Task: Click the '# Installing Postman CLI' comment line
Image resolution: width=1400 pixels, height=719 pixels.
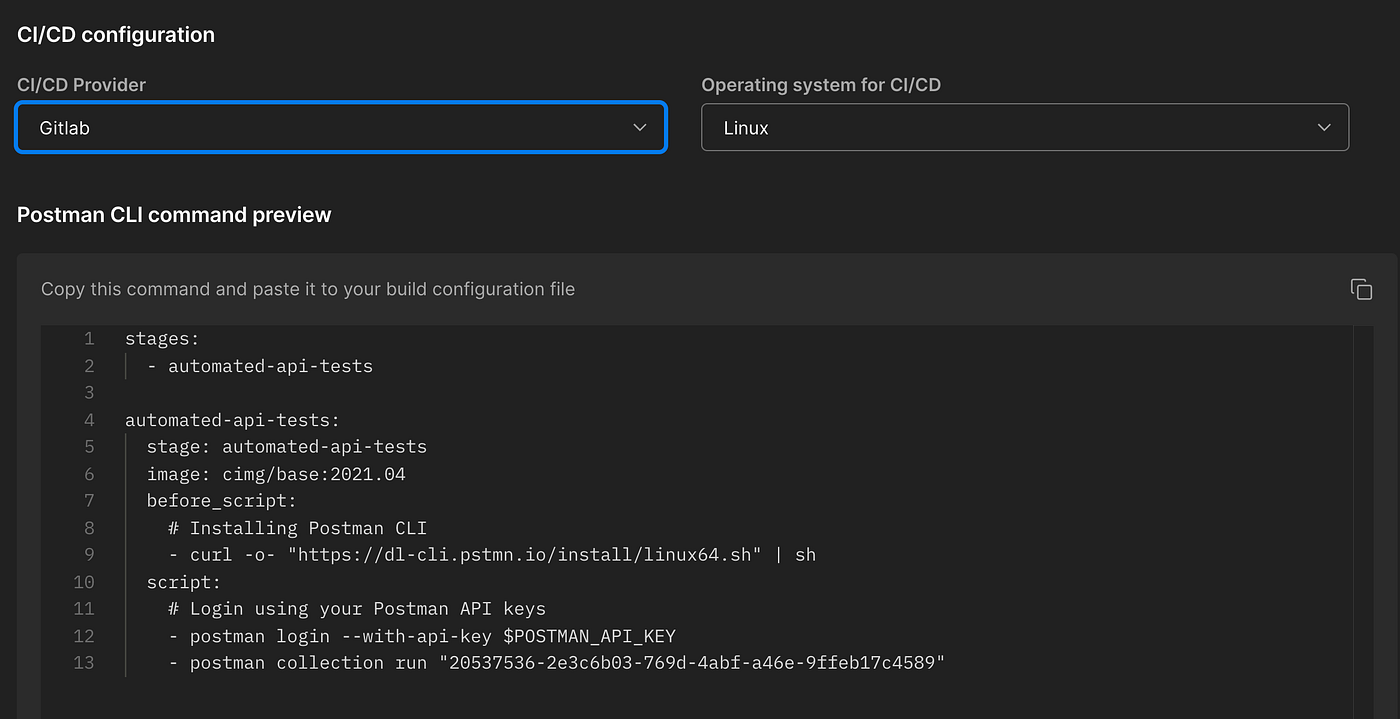Action: 298,528
